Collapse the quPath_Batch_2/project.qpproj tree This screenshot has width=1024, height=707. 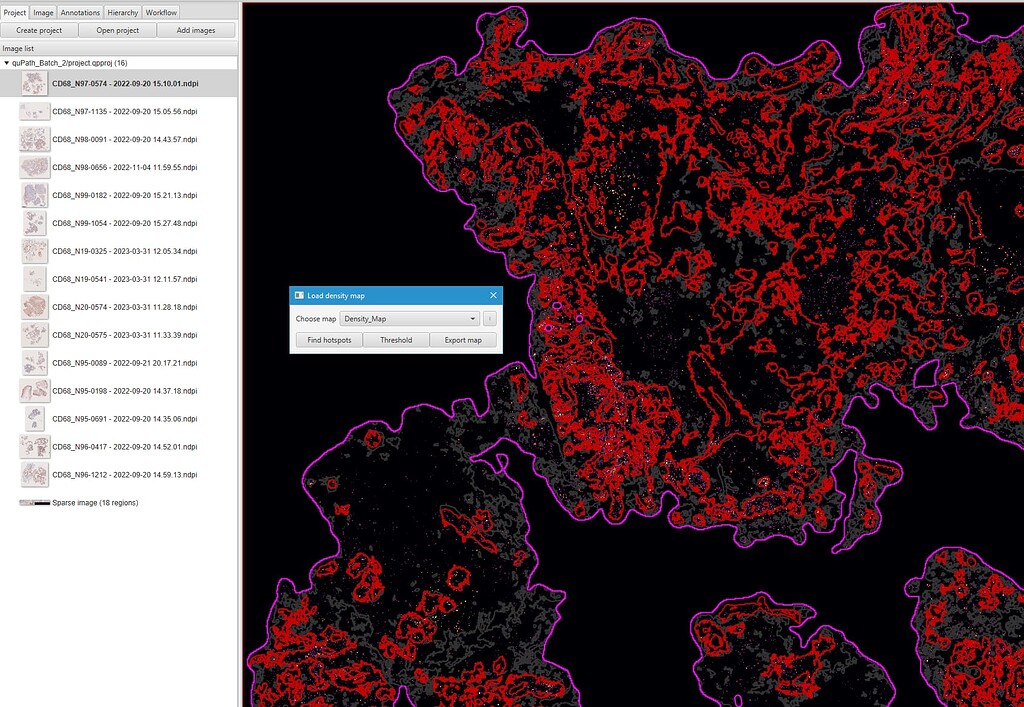click(9, 62)
